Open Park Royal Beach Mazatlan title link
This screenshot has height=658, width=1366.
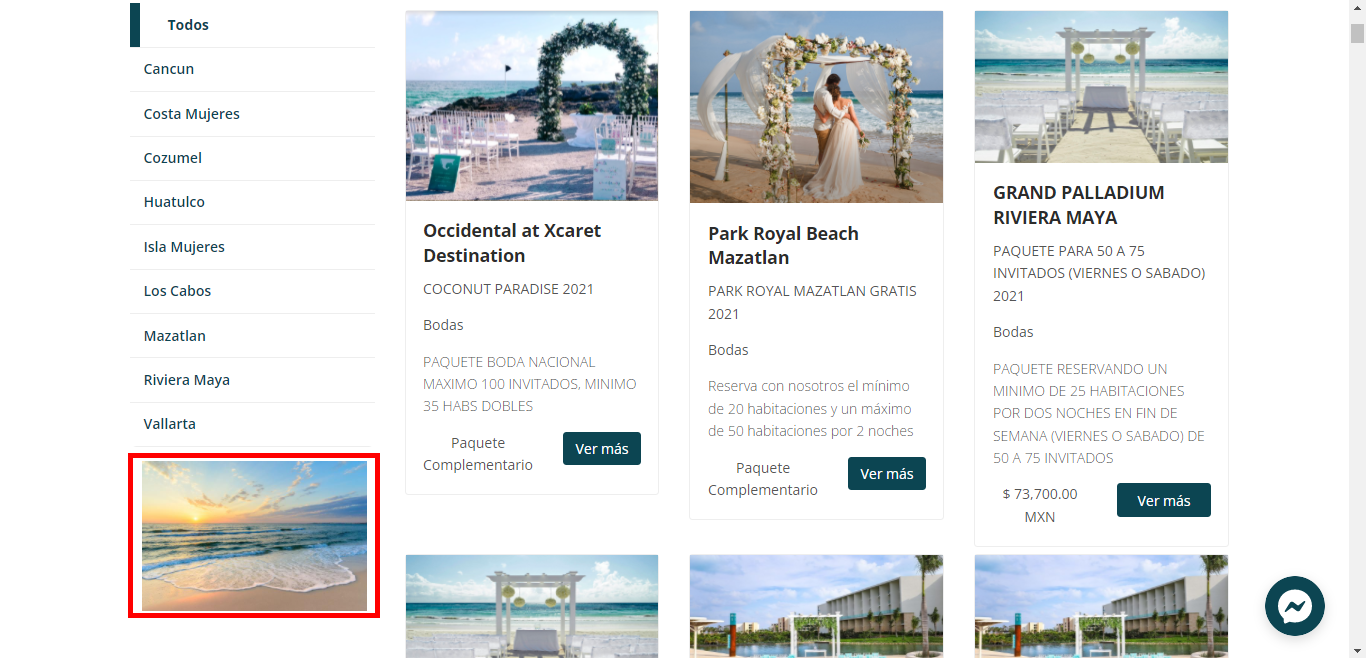pyautogui.click(x=783, y=245)
